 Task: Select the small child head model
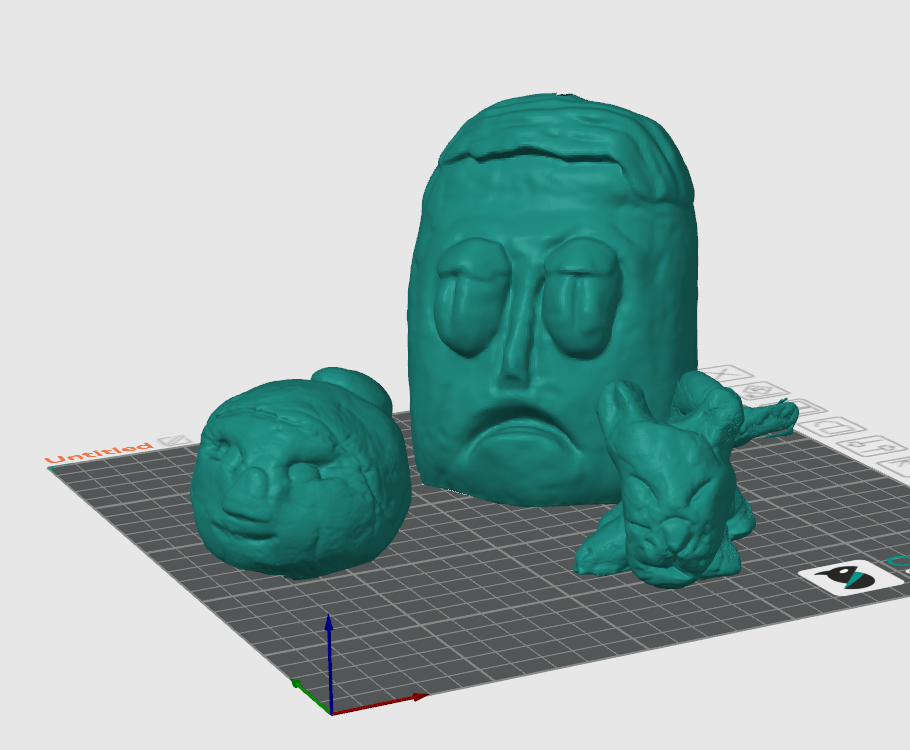(x=300, y=480)
